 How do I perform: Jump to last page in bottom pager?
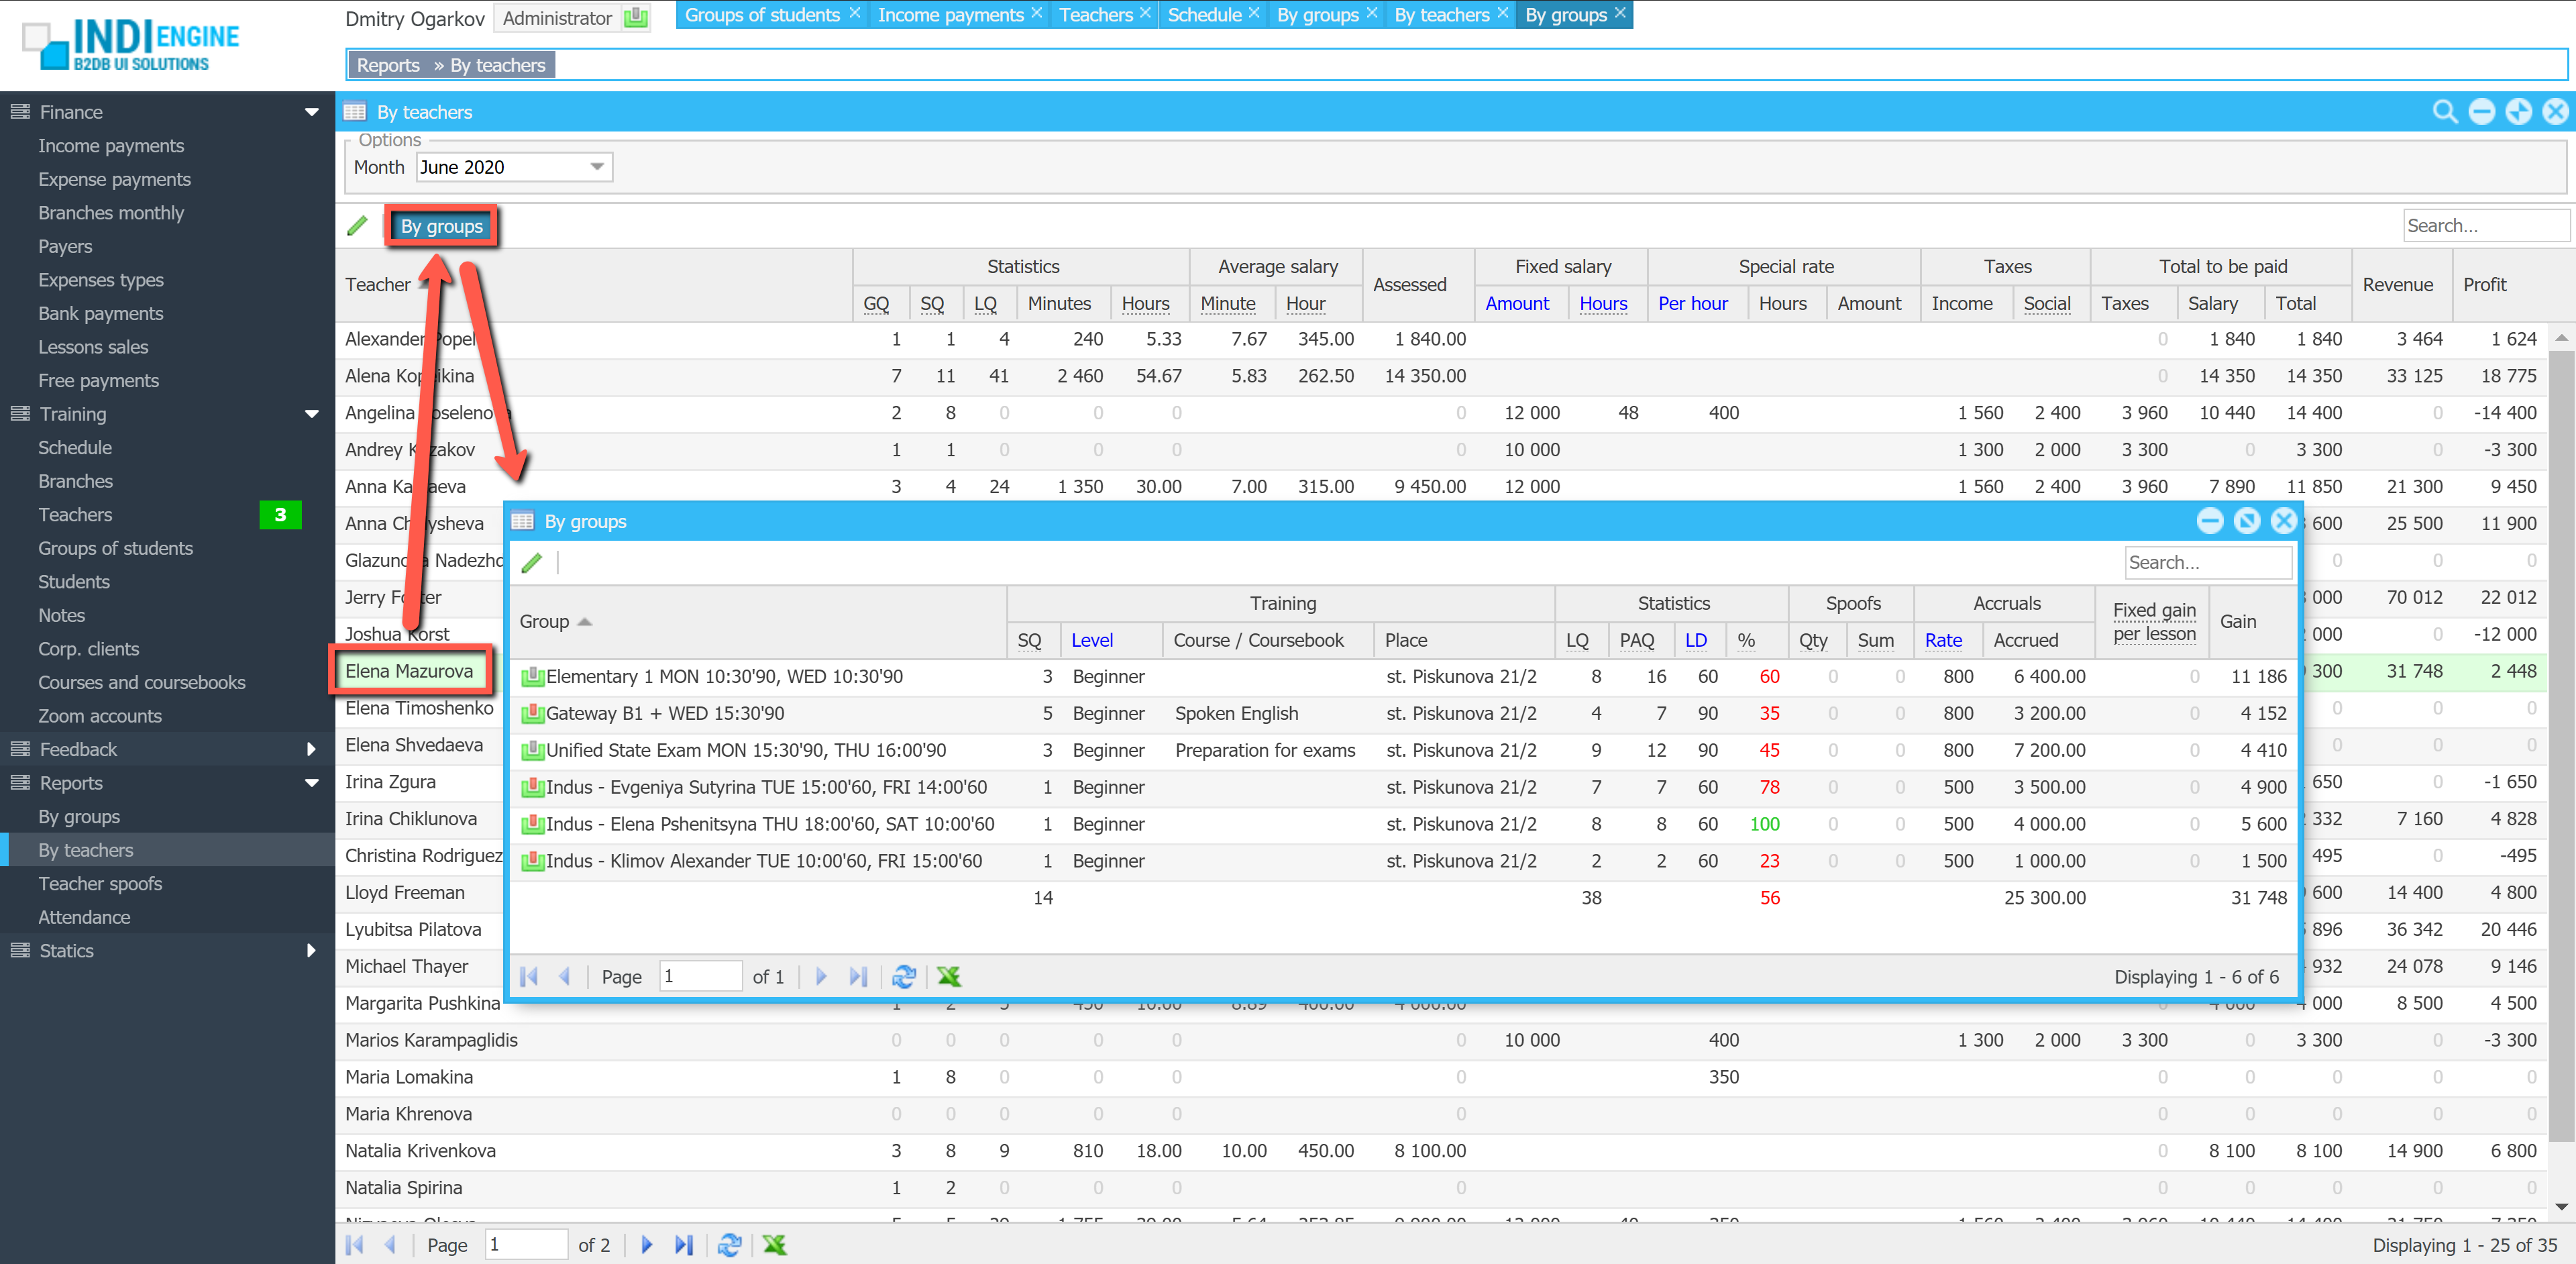684,1244
